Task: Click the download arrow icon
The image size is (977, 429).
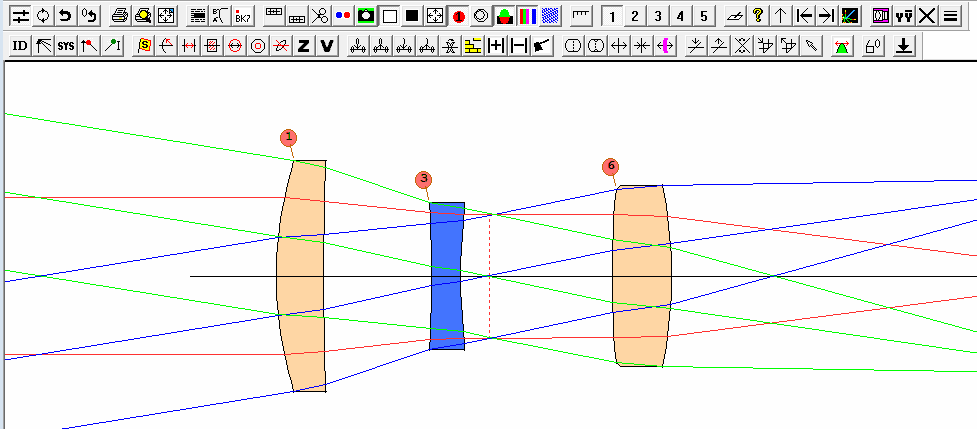Action: point(903,46)
